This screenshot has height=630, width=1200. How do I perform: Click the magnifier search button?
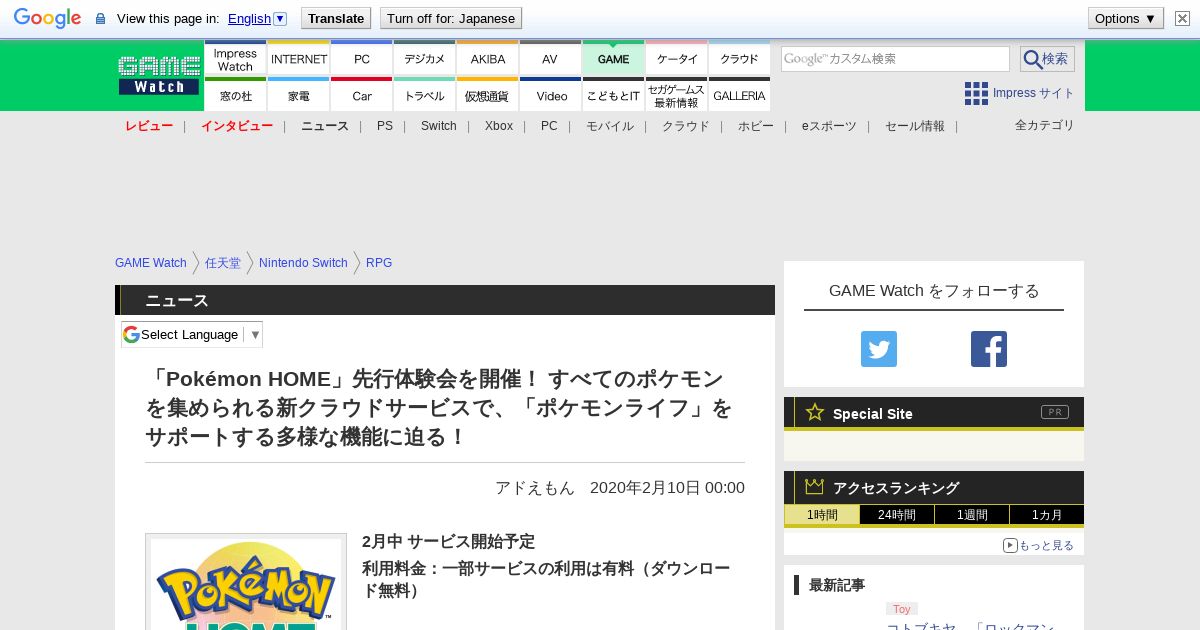pyautogui.click(x=1047, y=59)
